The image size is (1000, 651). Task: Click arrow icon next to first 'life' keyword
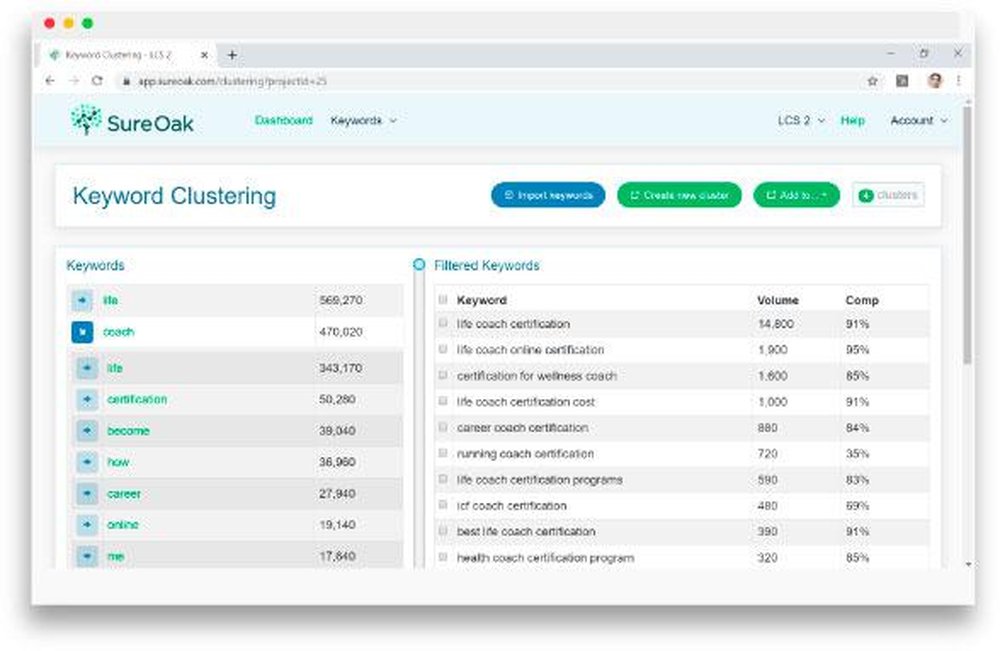82,300
